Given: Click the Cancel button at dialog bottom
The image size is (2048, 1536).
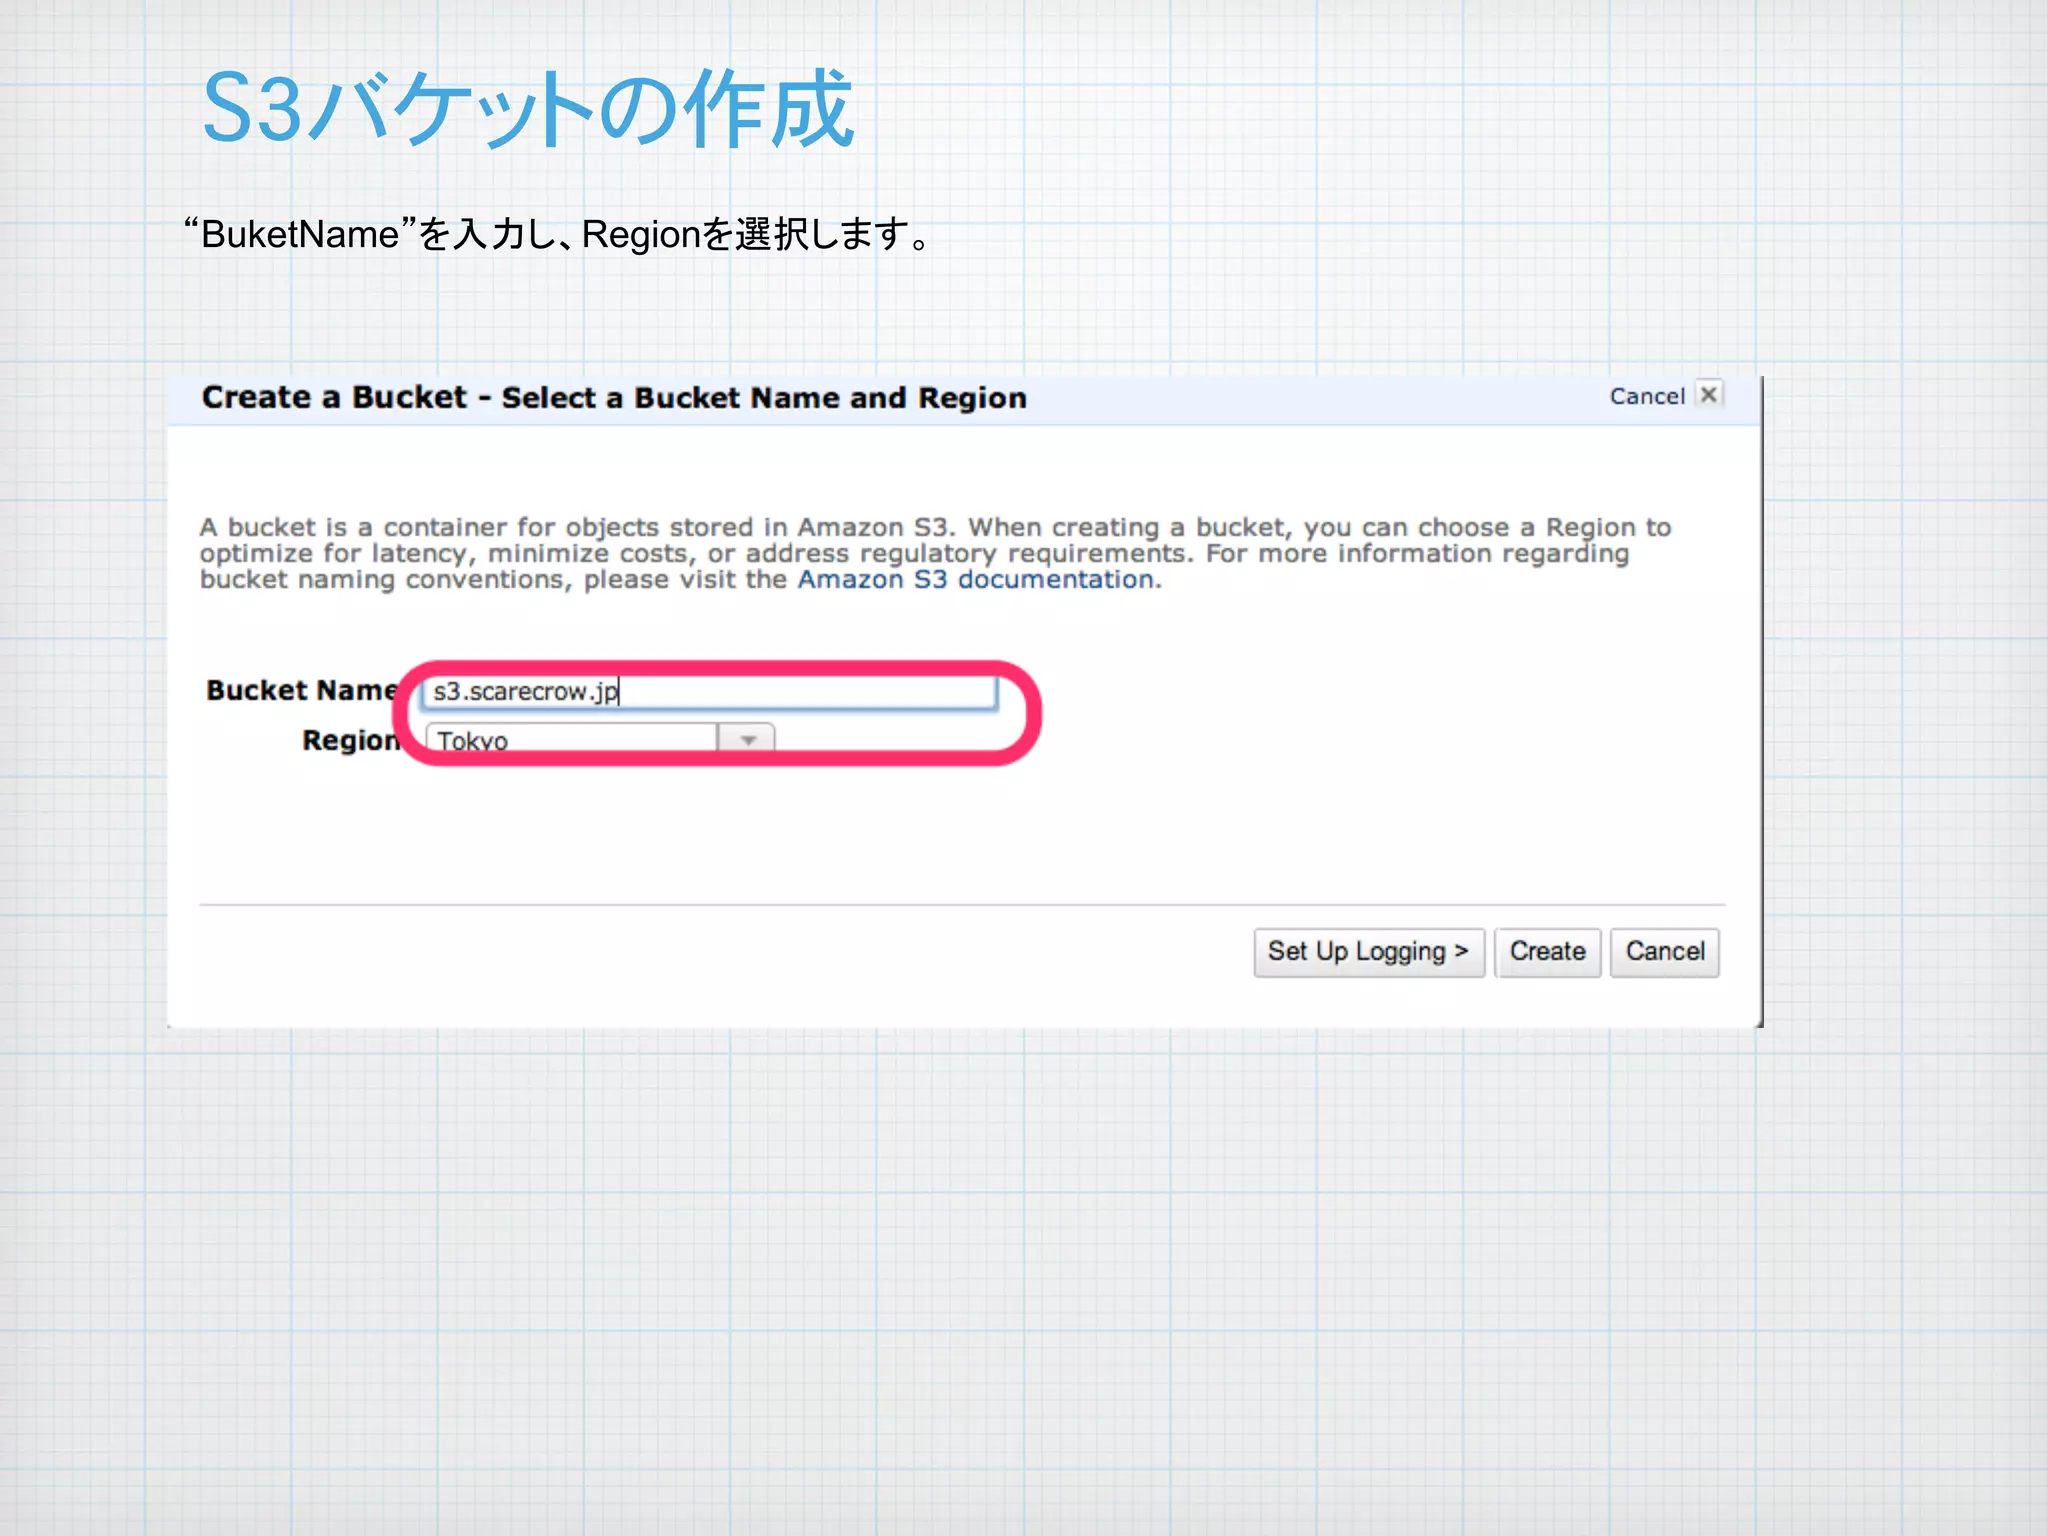Looking at the screenshot, I should tap(1665, 952).
